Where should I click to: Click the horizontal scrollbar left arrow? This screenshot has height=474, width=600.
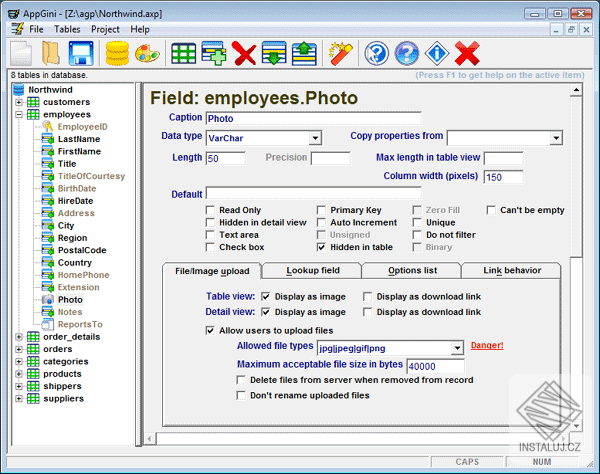pyautogui.click(x=150, y=438)
